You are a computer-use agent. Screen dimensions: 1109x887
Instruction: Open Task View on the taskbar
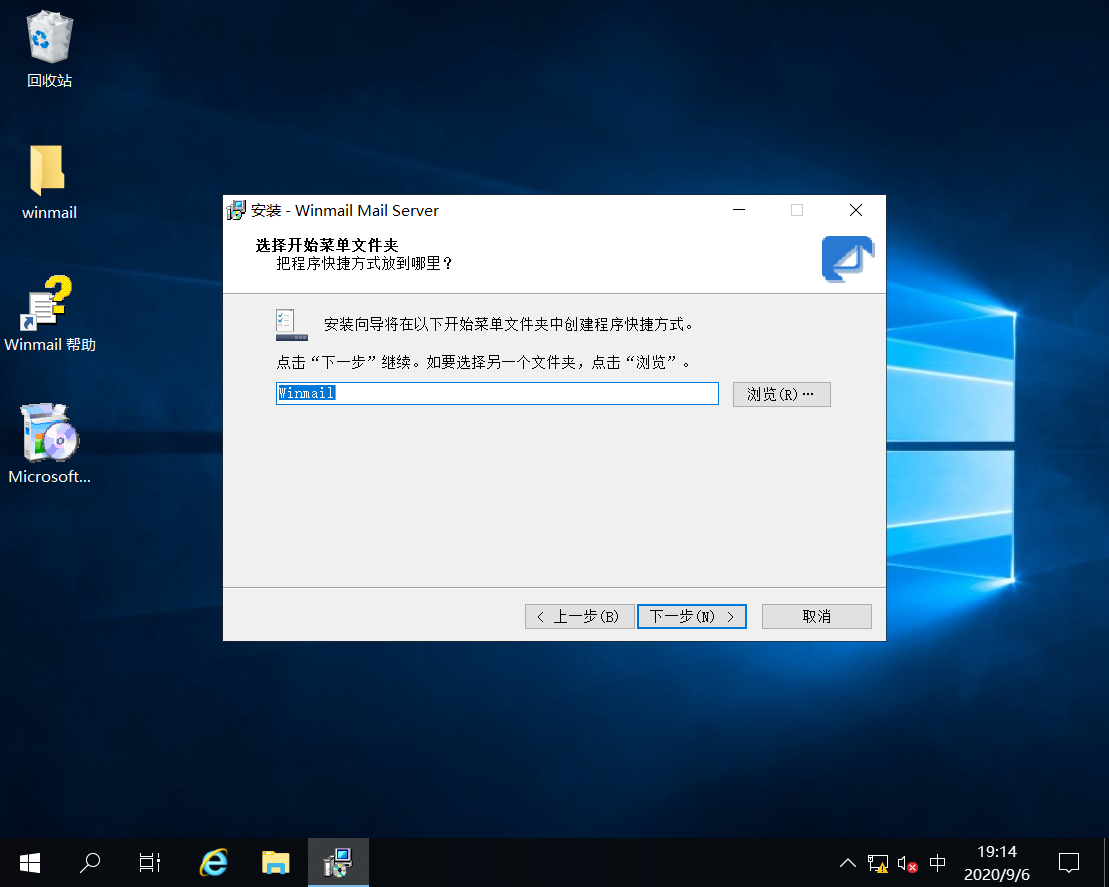click(x=150, y=862)
